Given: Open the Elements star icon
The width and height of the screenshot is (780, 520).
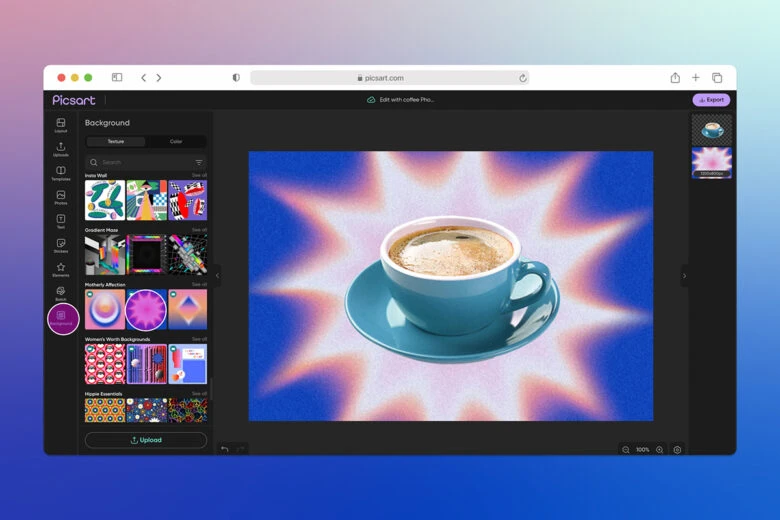Looking at the screenshot, I should click(61, 269).
